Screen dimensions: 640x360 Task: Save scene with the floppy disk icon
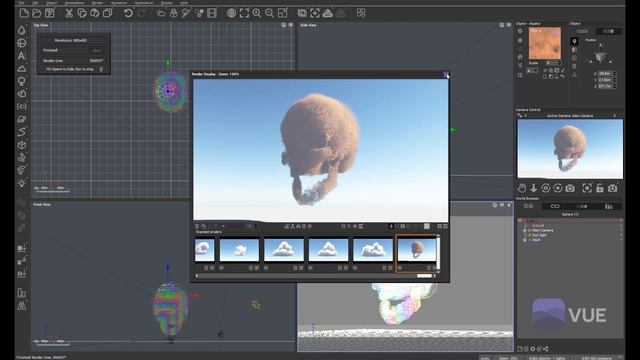49,13
